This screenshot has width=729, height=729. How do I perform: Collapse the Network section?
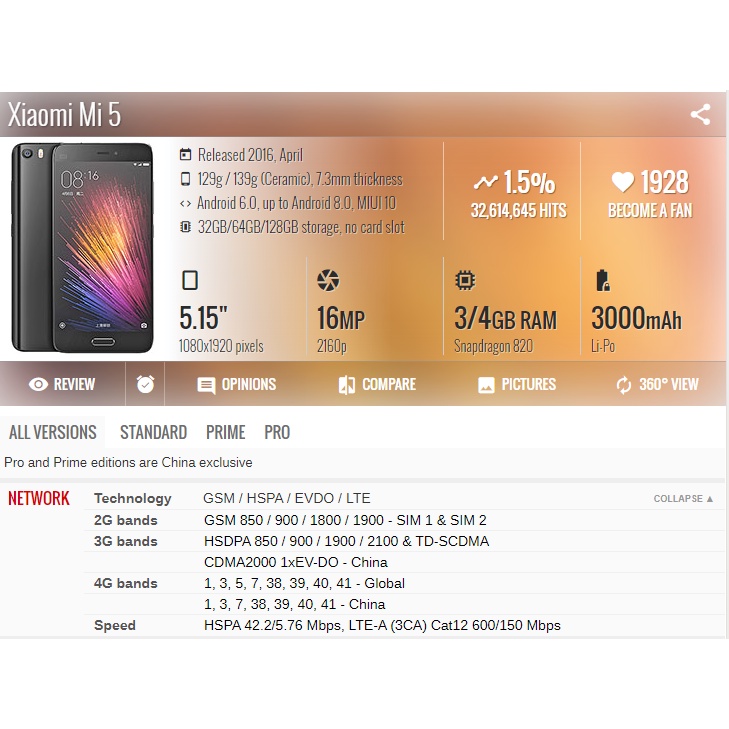pos(683,498)
